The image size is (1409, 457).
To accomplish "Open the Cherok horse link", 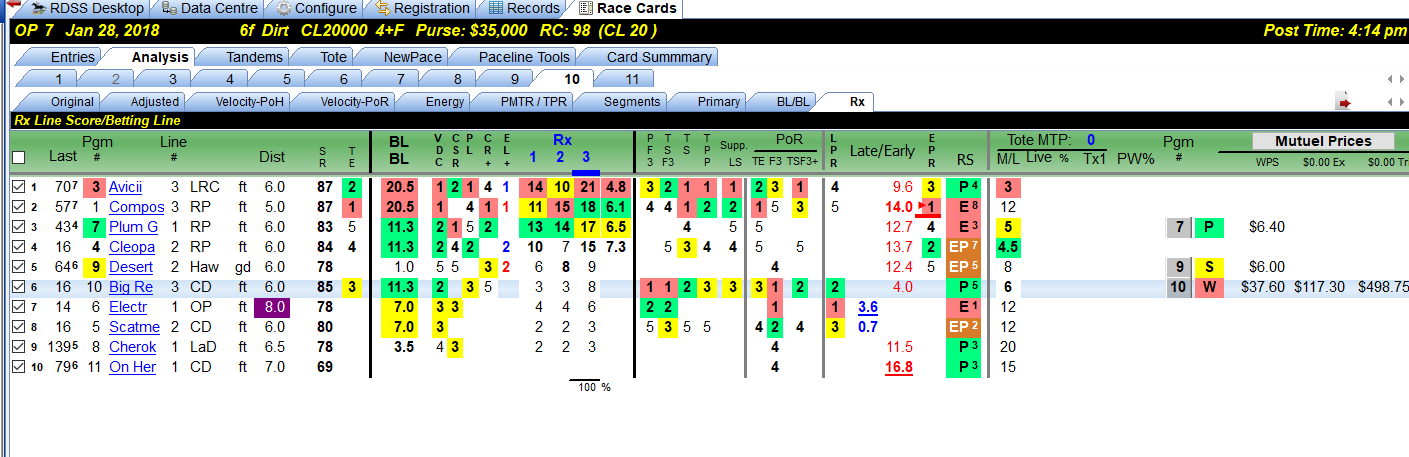I will (133, 347).
